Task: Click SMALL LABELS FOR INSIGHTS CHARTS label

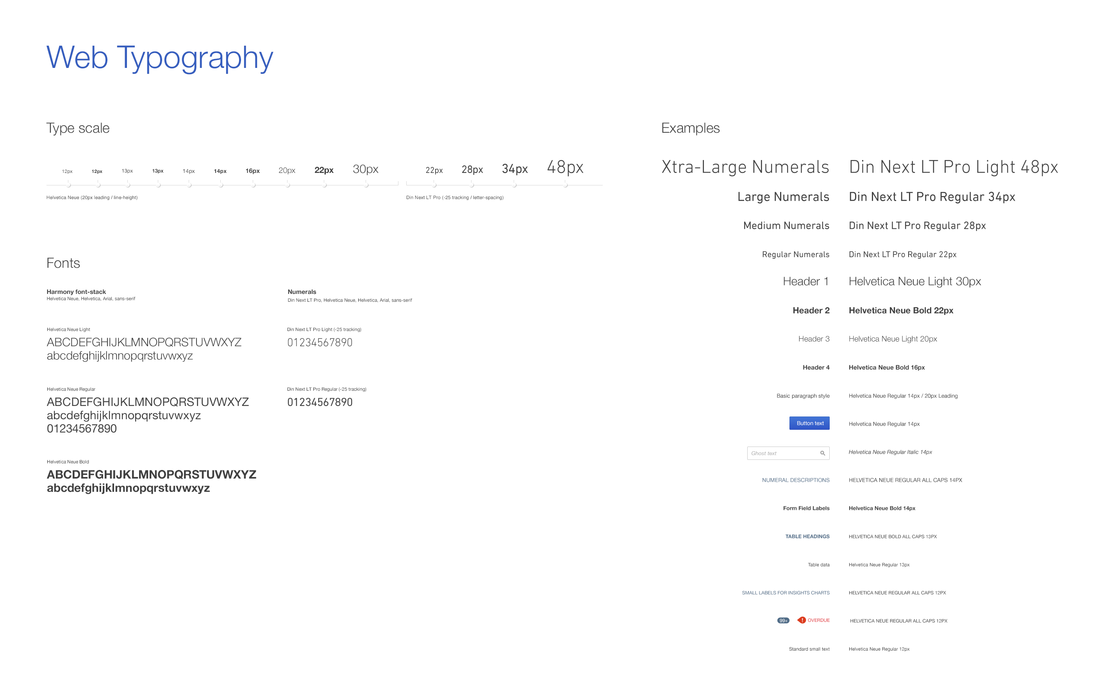Action: [786, 592]
